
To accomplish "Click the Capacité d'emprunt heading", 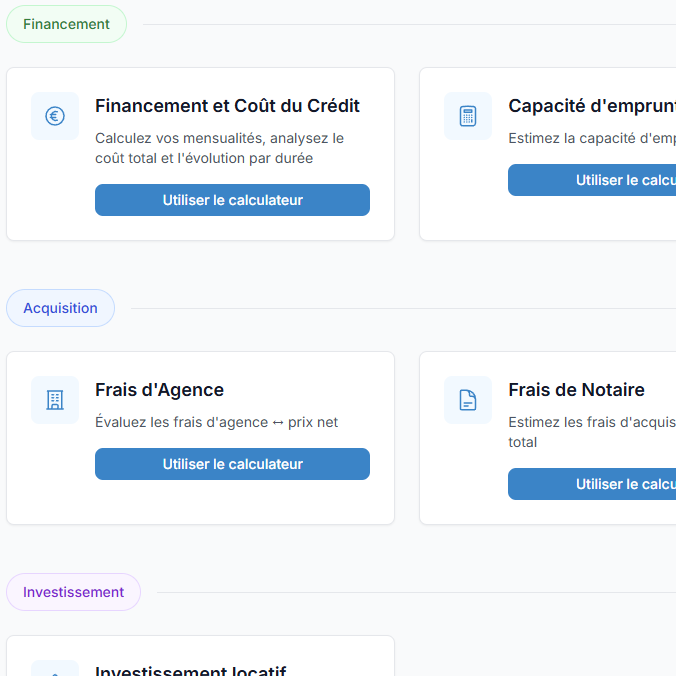I will (x=591, y=106).
